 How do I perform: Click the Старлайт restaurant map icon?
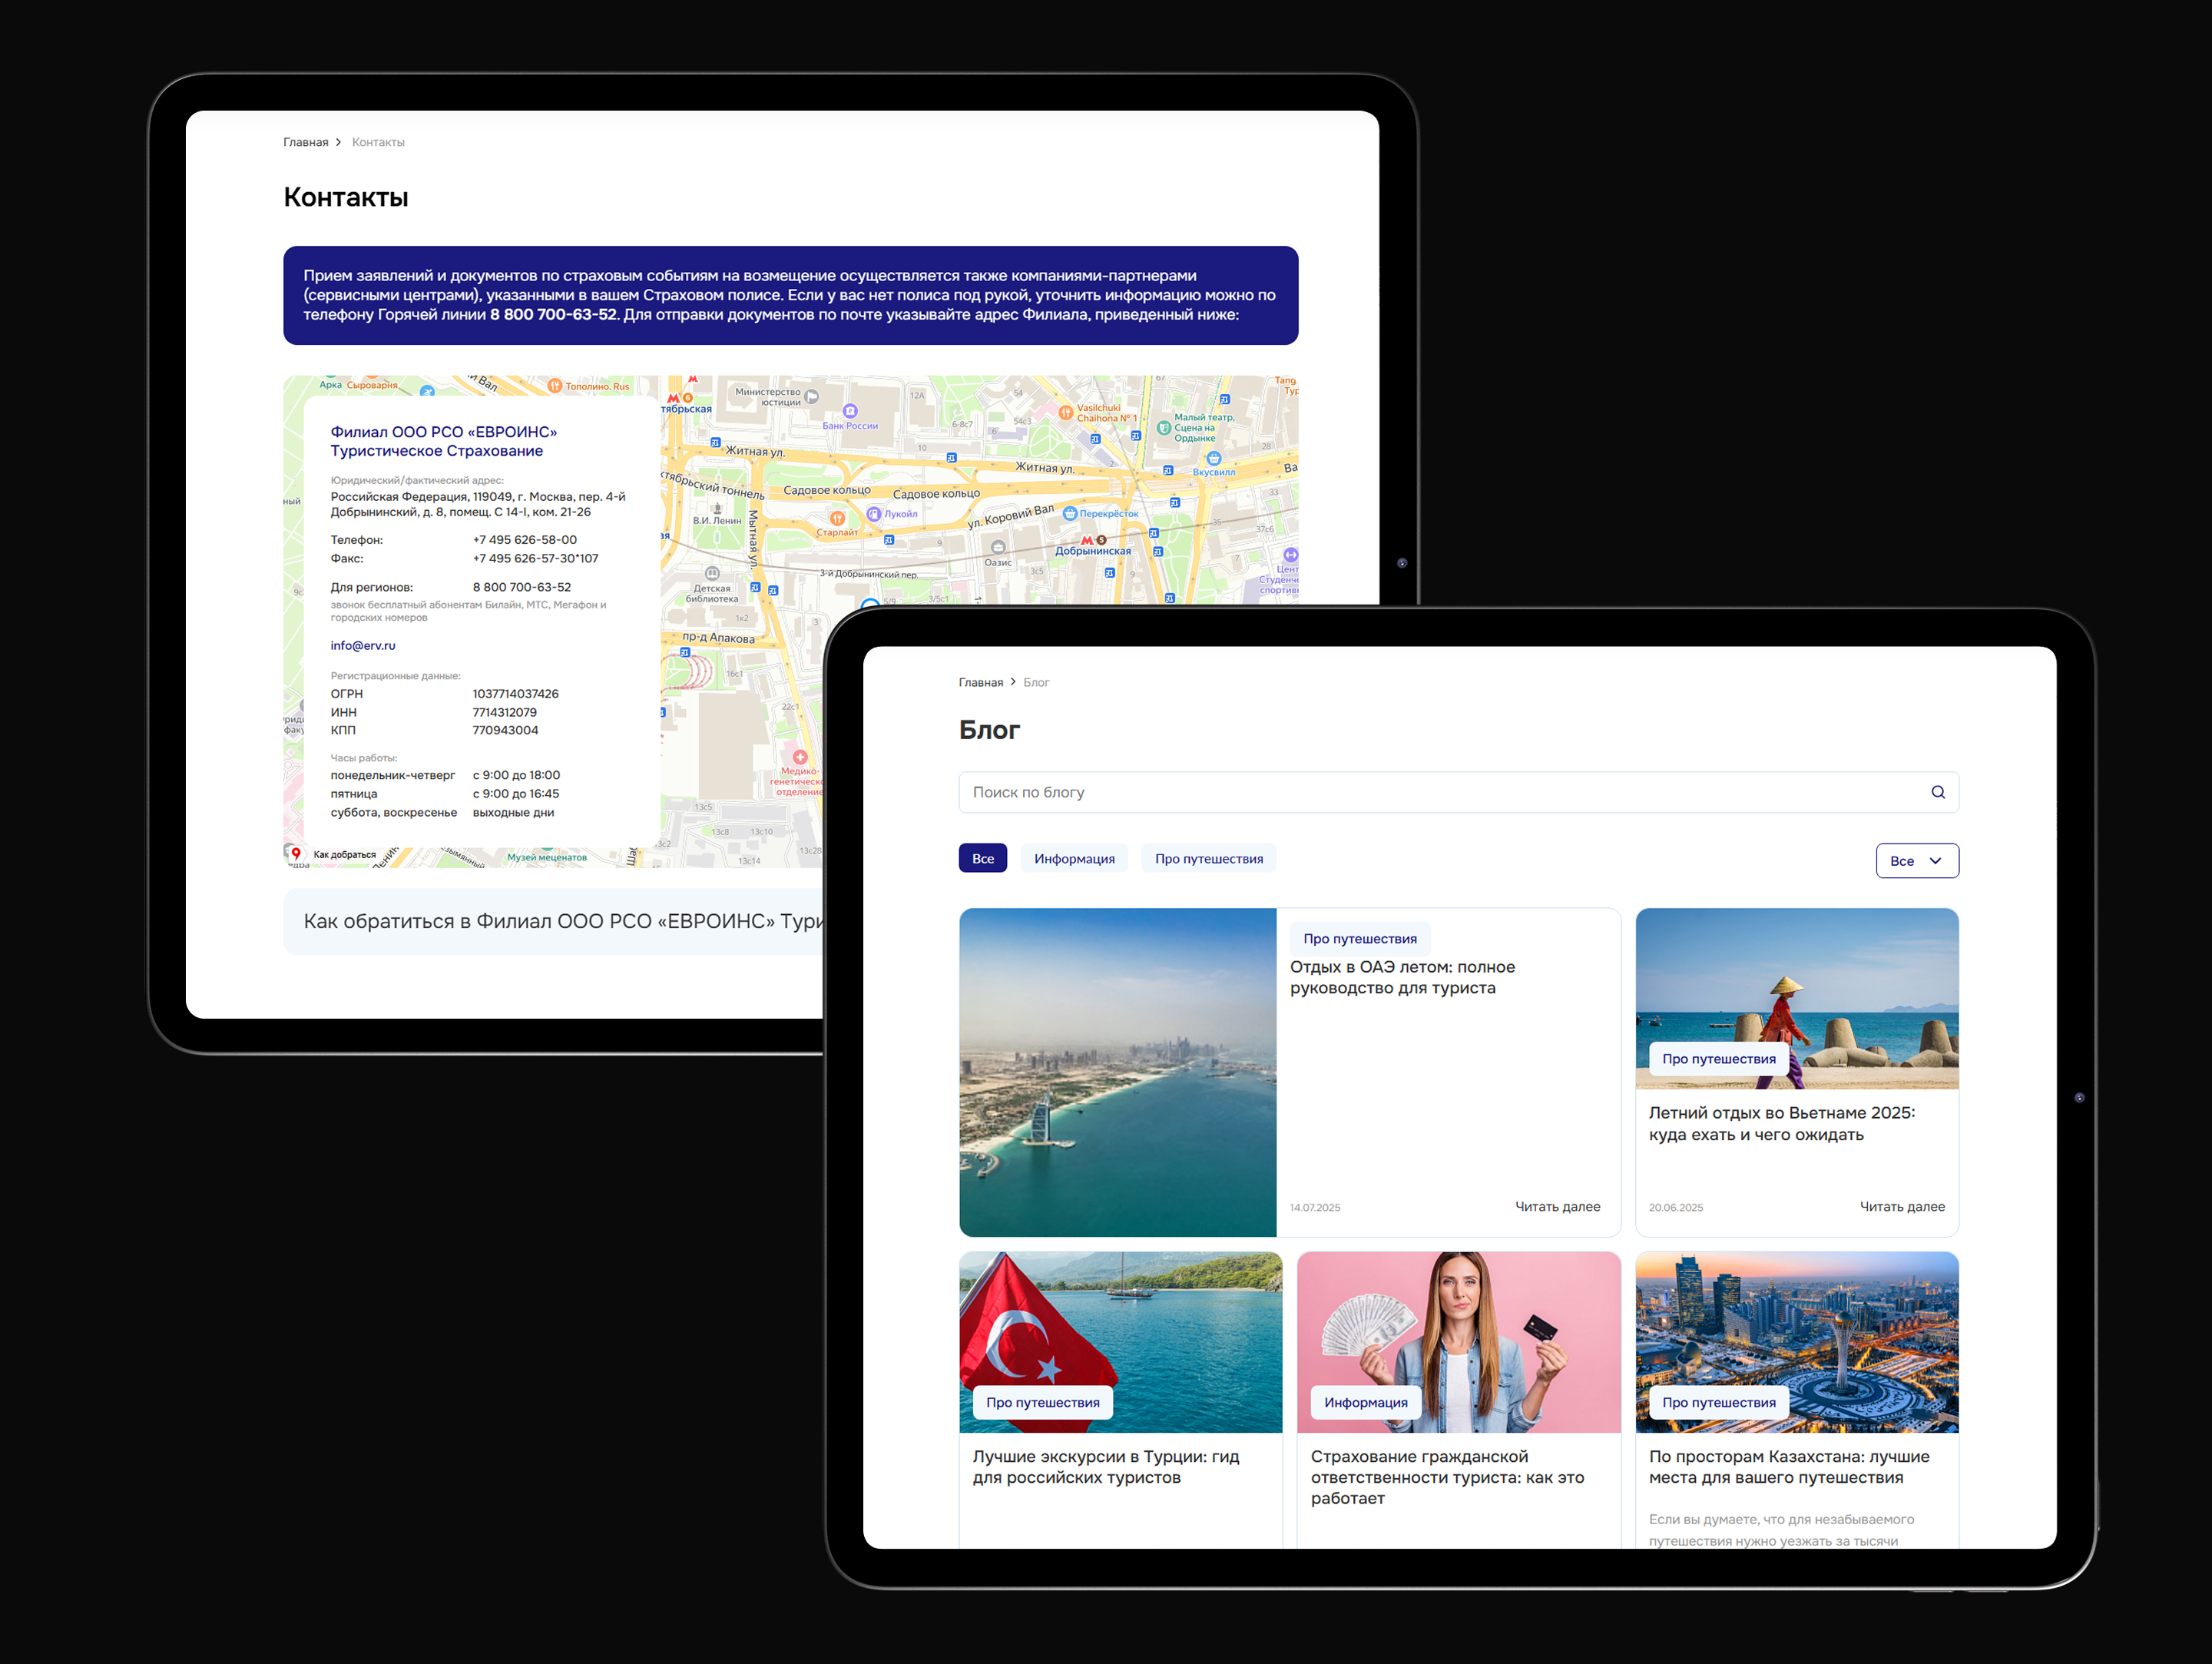pos(837,518)
